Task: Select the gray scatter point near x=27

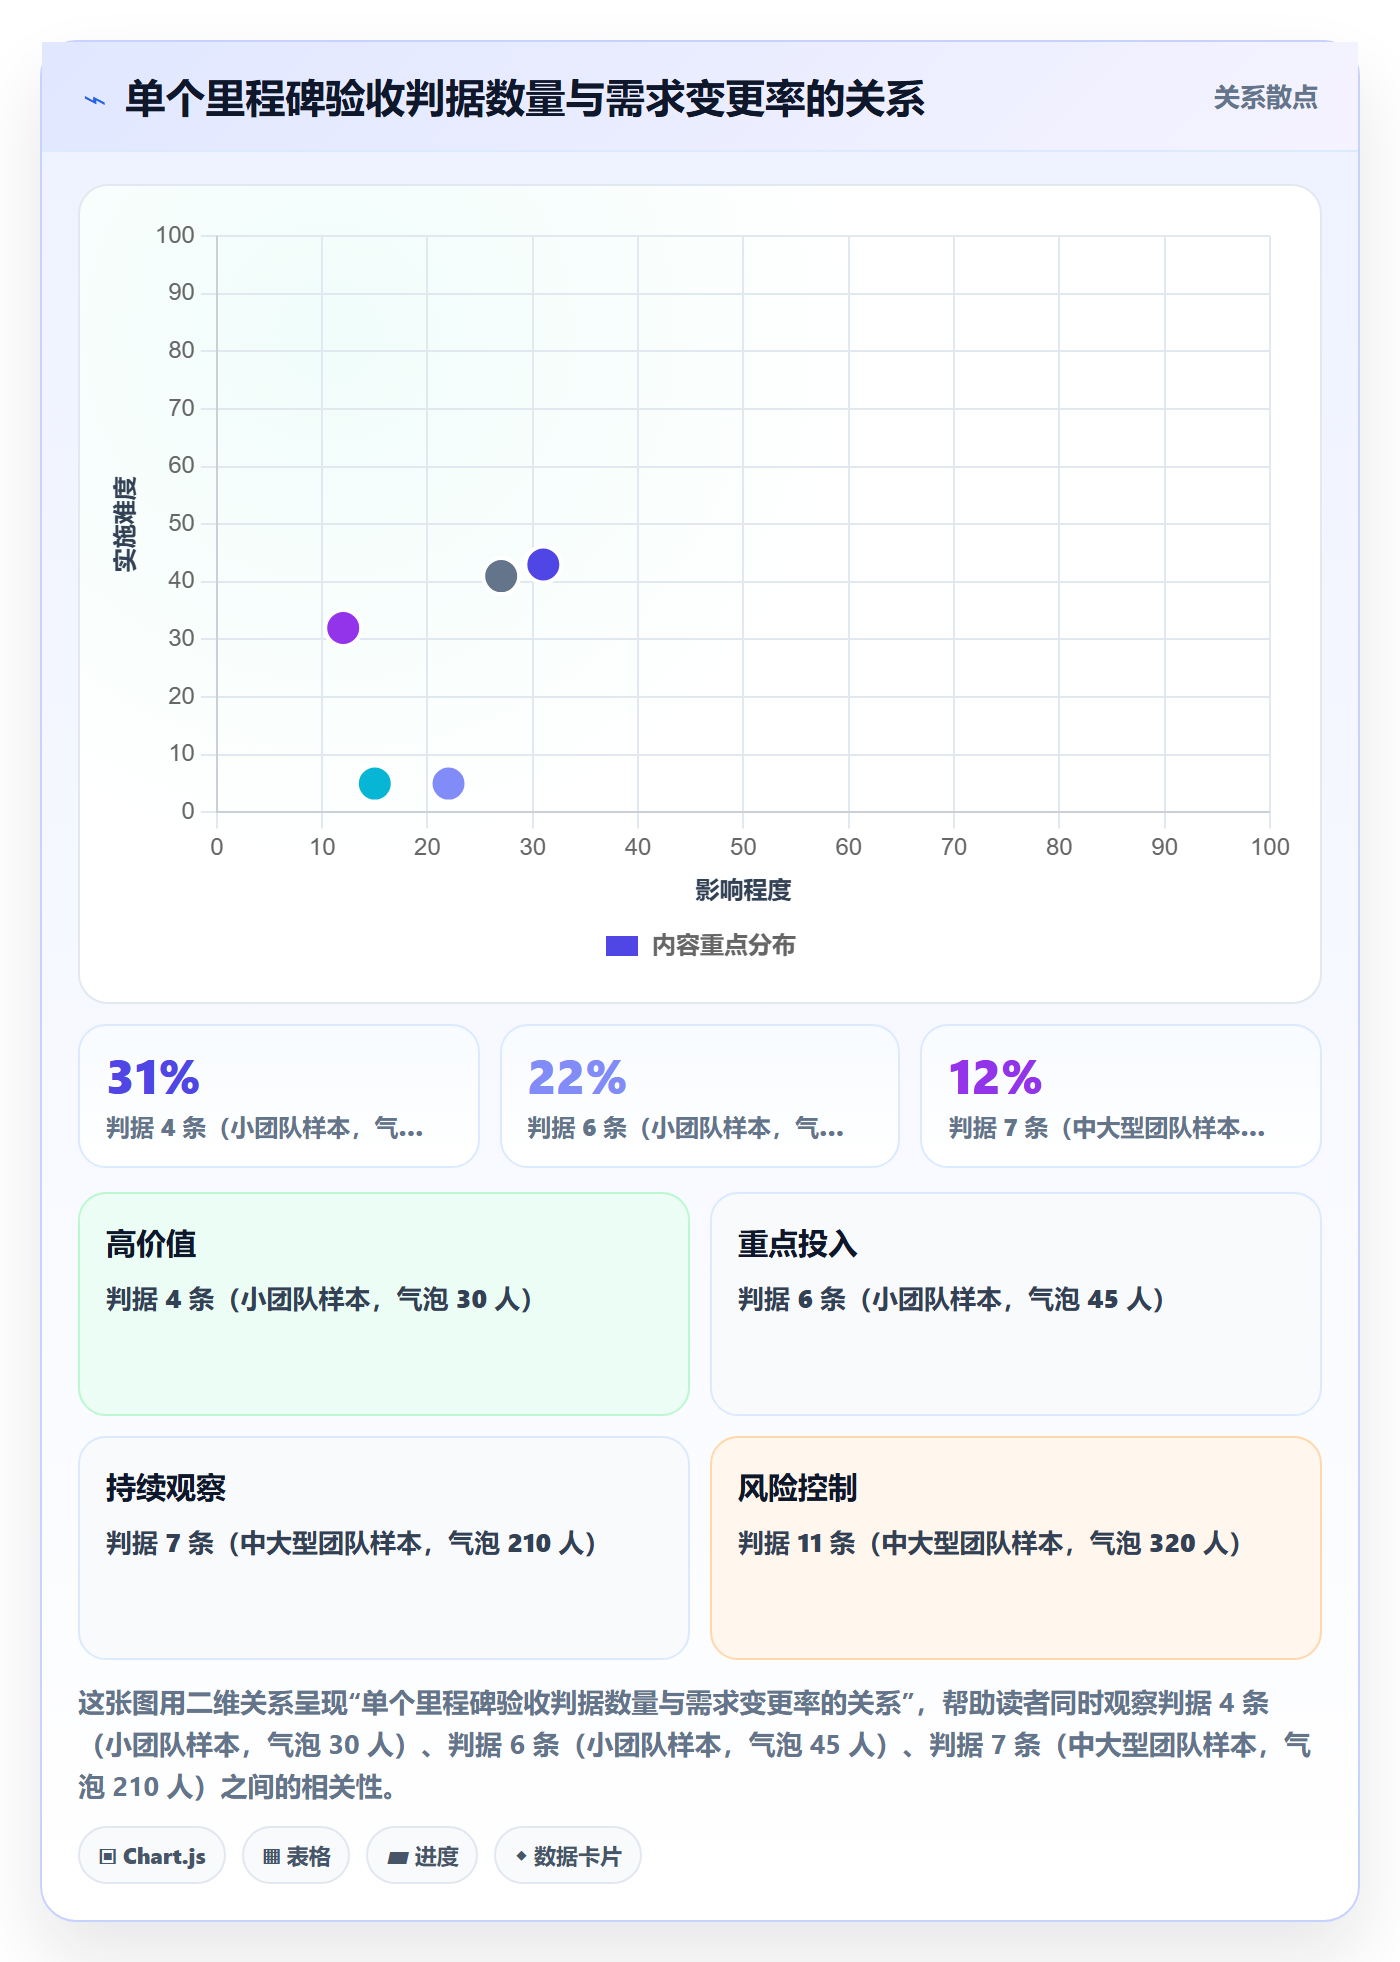Action: [x=501, y=576]
